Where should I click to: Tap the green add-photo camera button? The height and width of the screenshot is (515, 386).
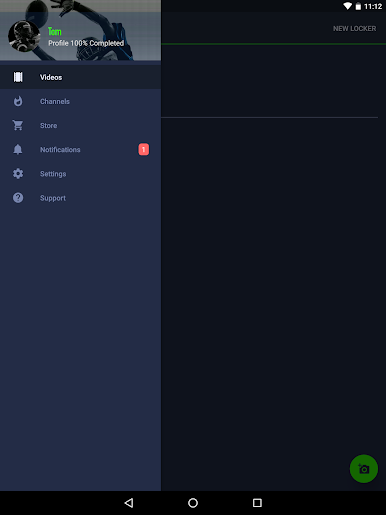pos(364,469)
